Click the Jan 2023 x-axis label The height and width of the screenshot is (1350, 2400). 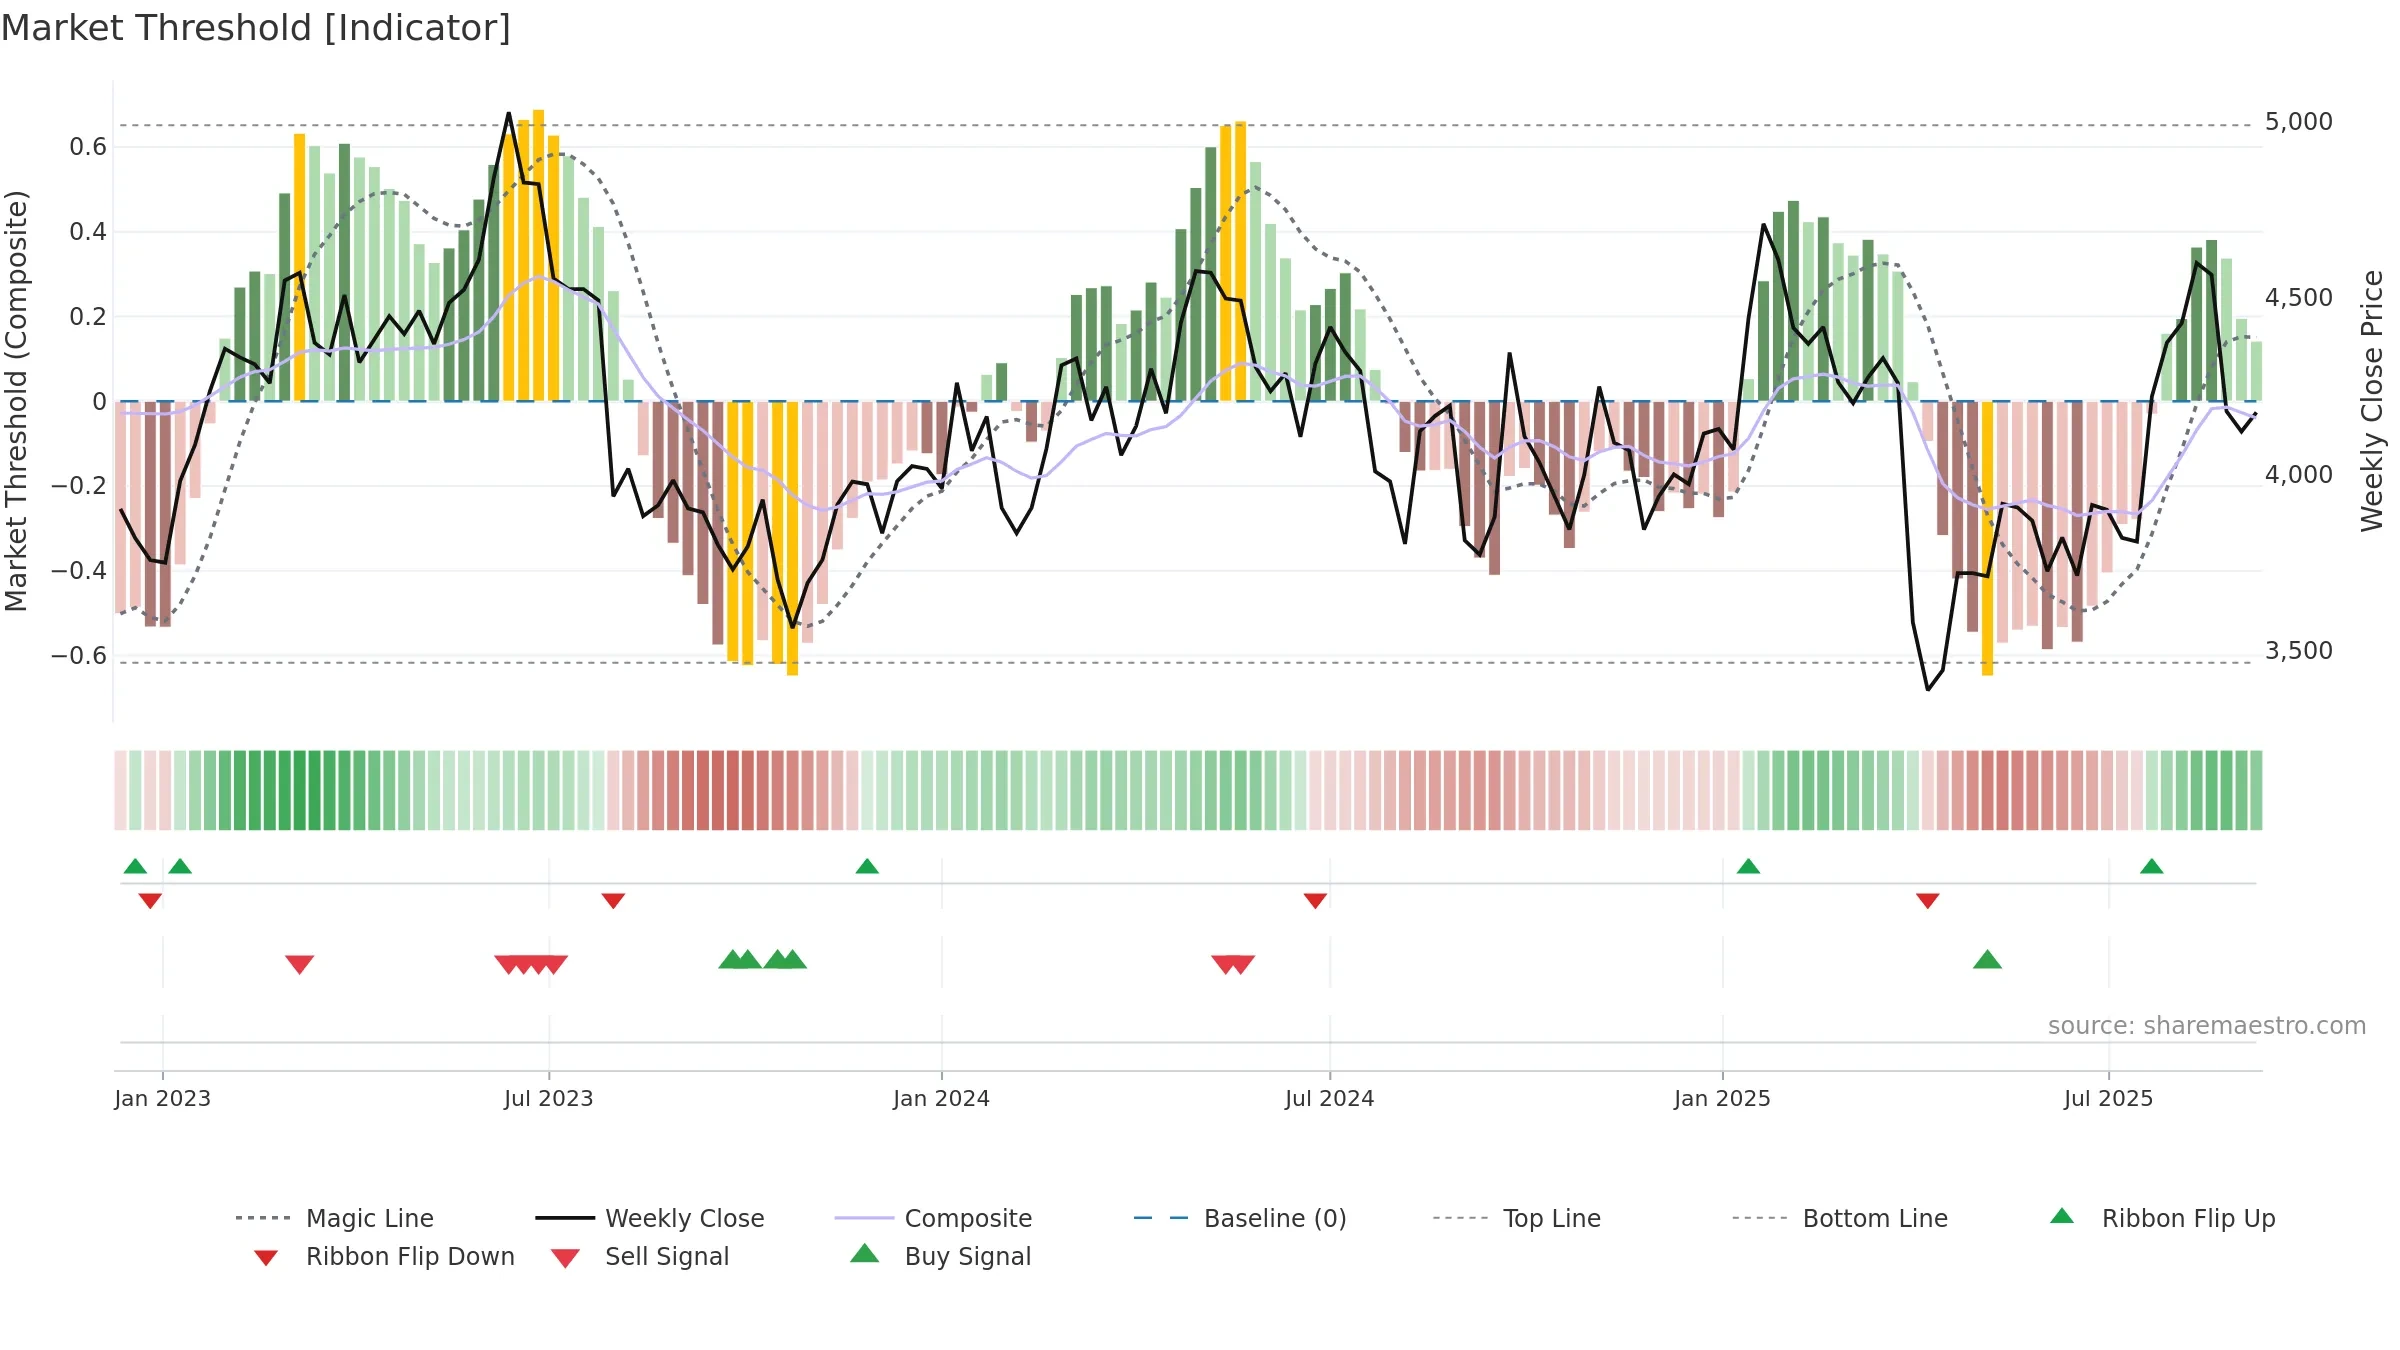click(162, 1098)
